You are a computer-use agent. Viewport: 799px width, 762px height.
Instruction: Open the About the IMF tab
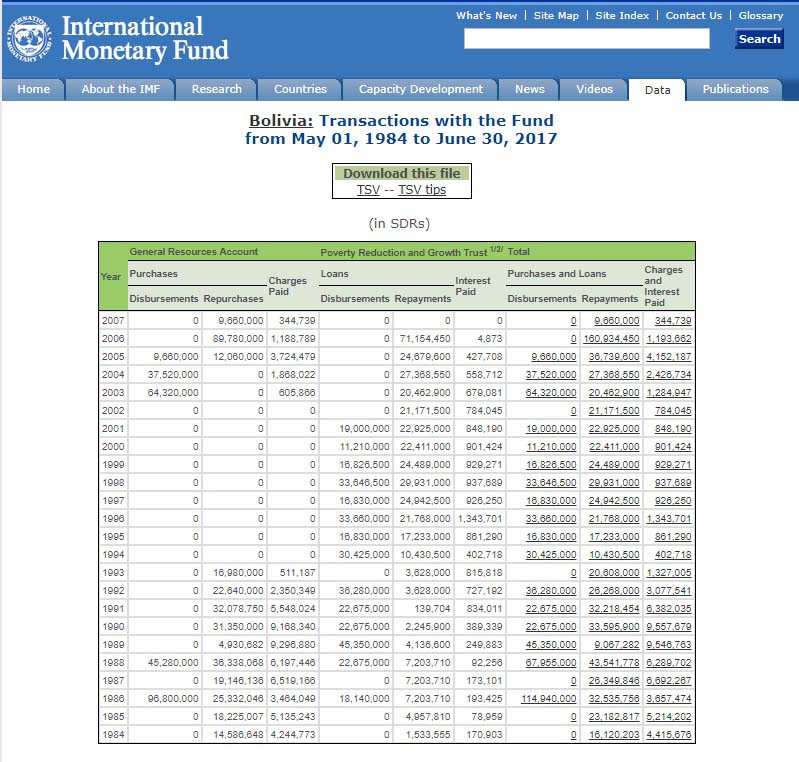tap(121, 89)
